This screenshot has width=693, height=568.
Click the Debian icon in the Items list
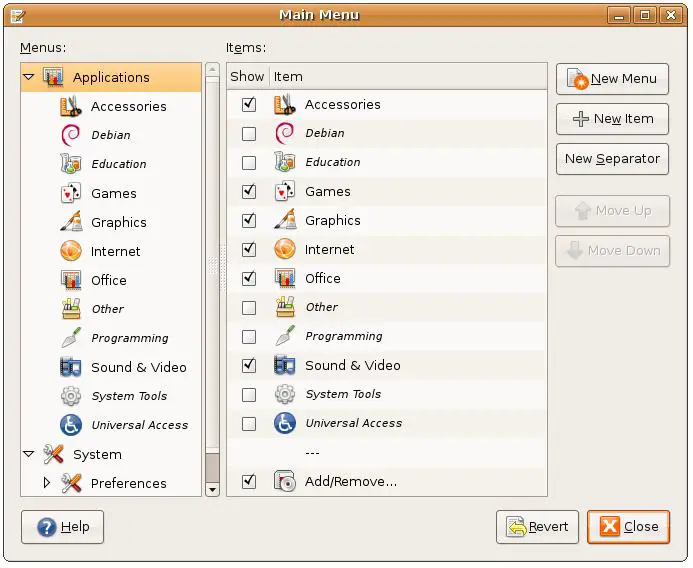[x=285, y=133]
